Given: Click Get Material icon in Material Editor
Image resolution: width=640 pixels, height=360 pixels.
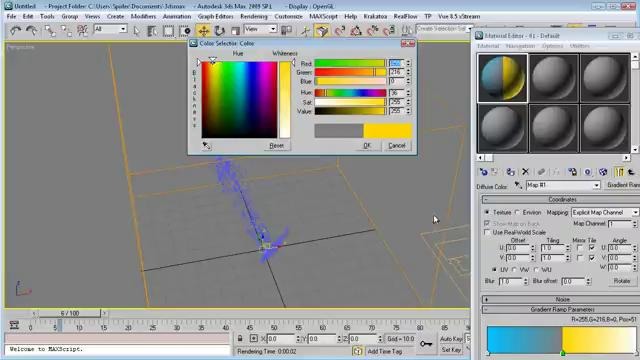Looking at the screenshot, I should click(484, 172).
